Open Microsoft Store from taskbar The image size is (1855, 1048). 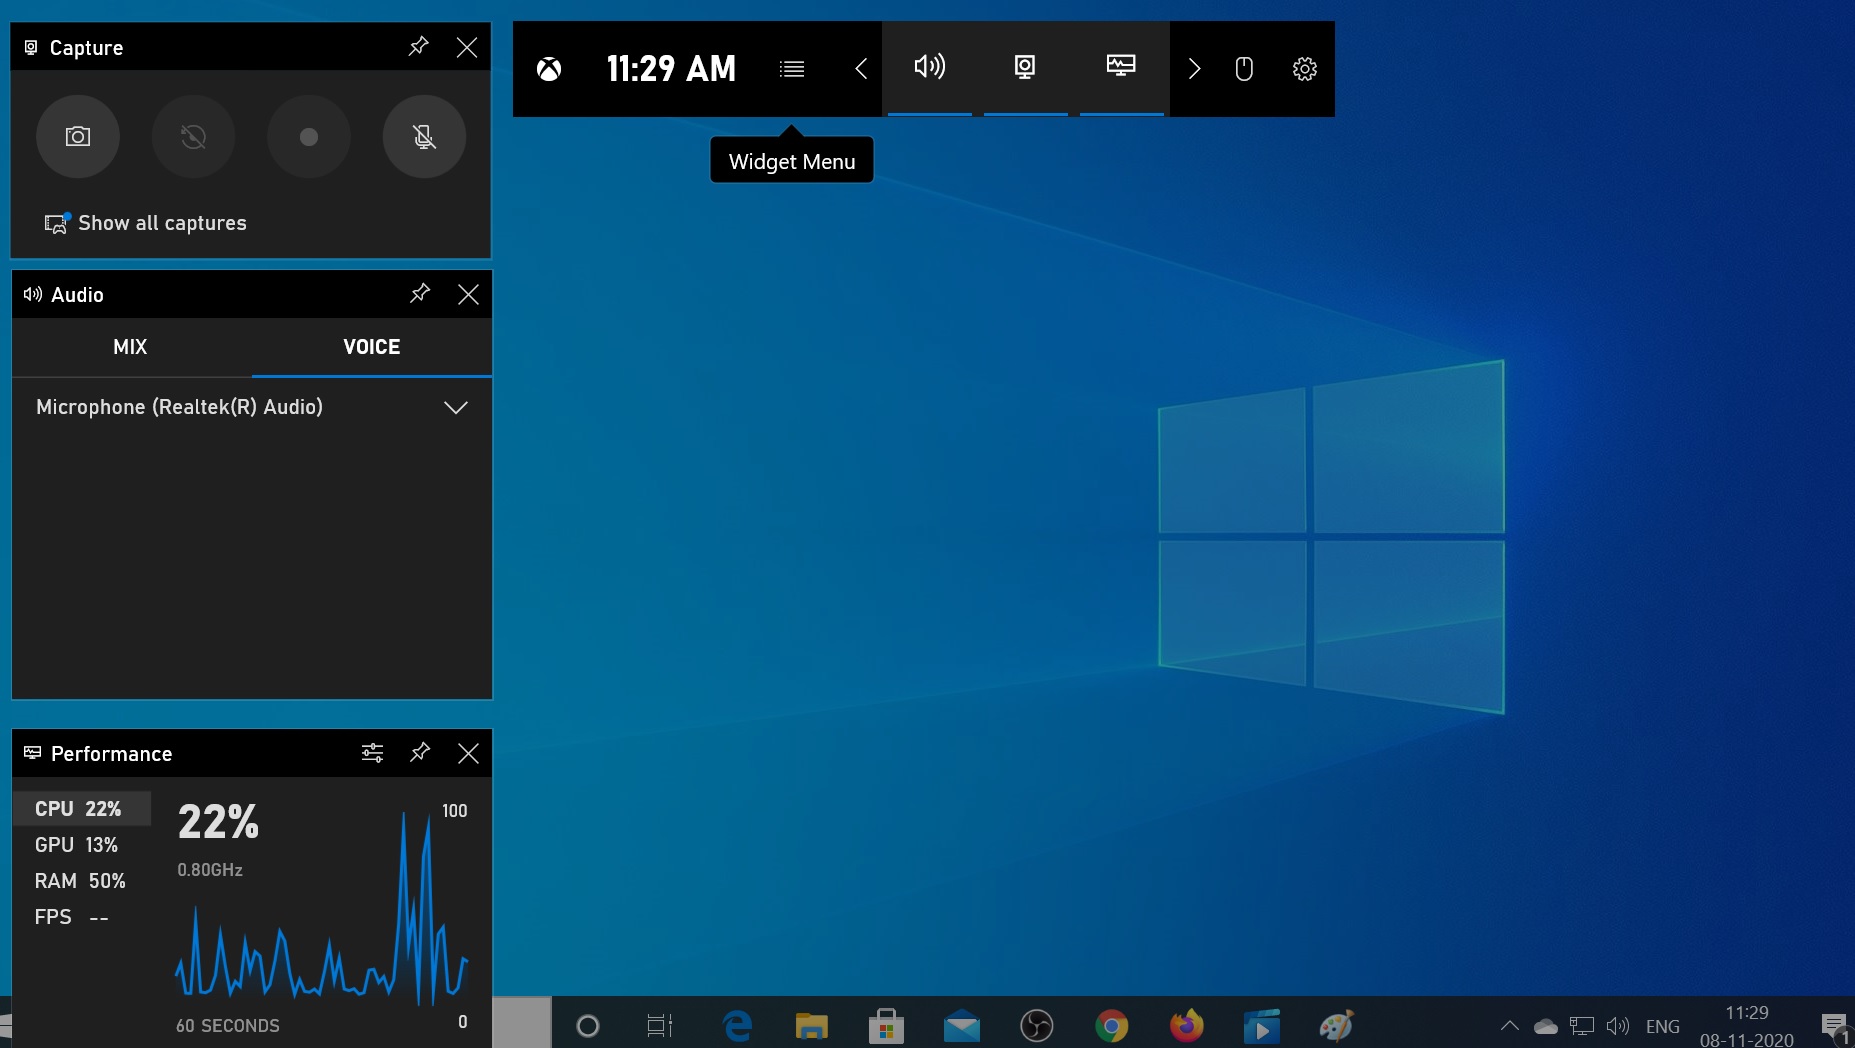[886, 1025]
